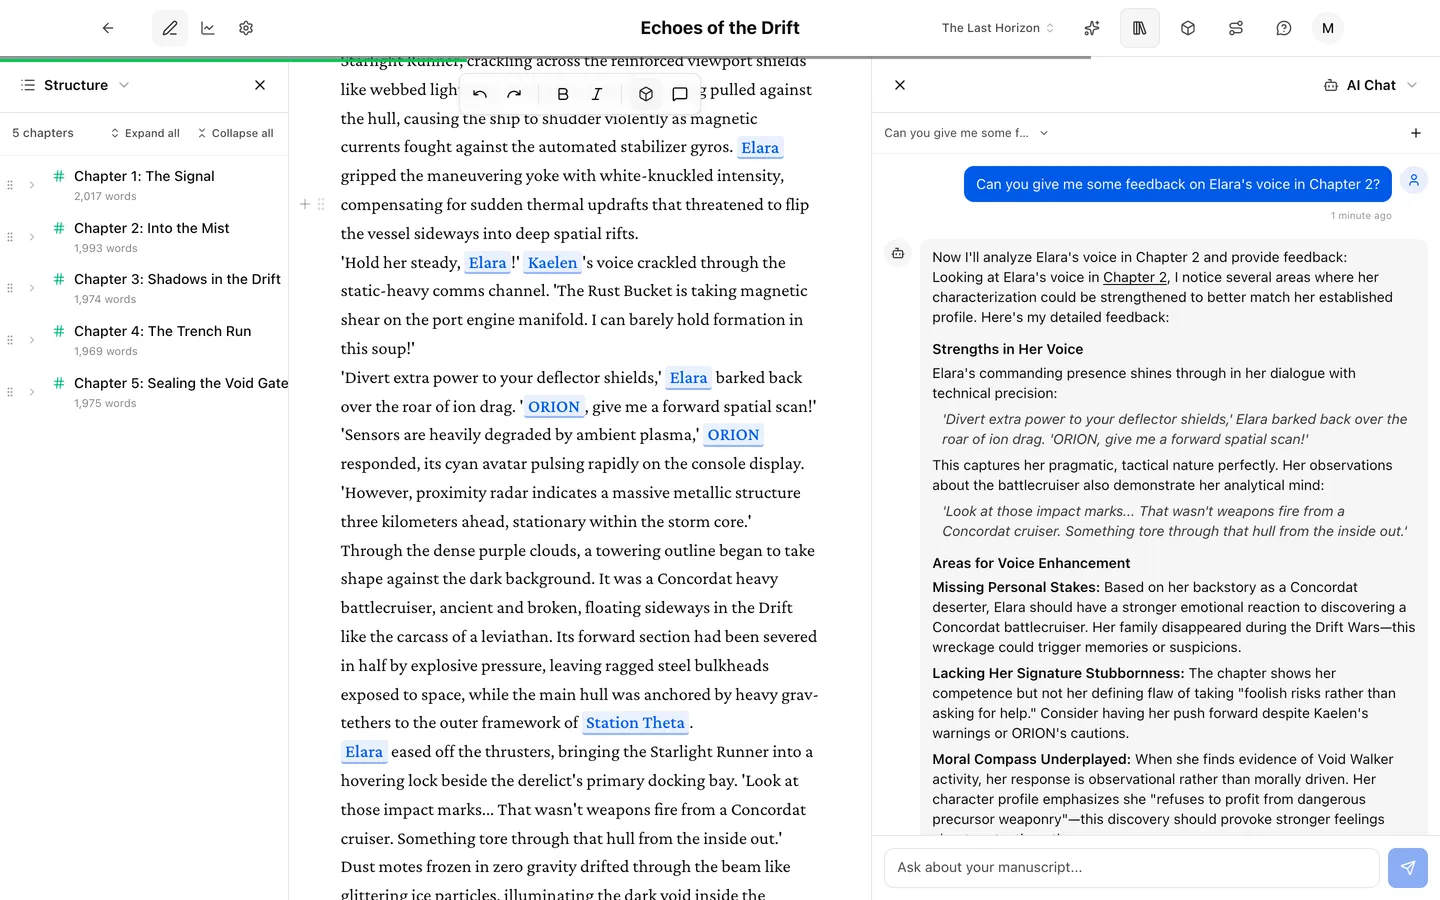Expand Chapter 3: Shadows in the Drift chevron

[32, 288]
